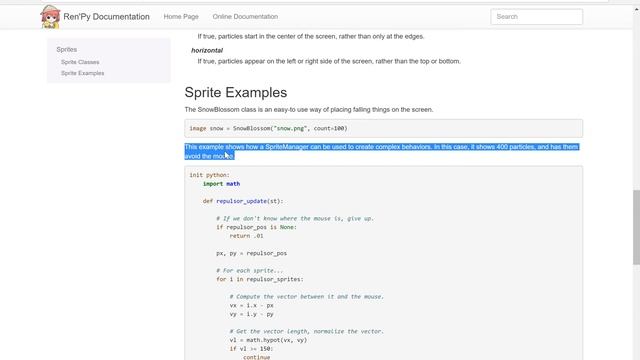This screenshot has height=360, width=640.
Task: Click the Sprite Examples heading
Action: pyautogui.click(x=236, y=92)
